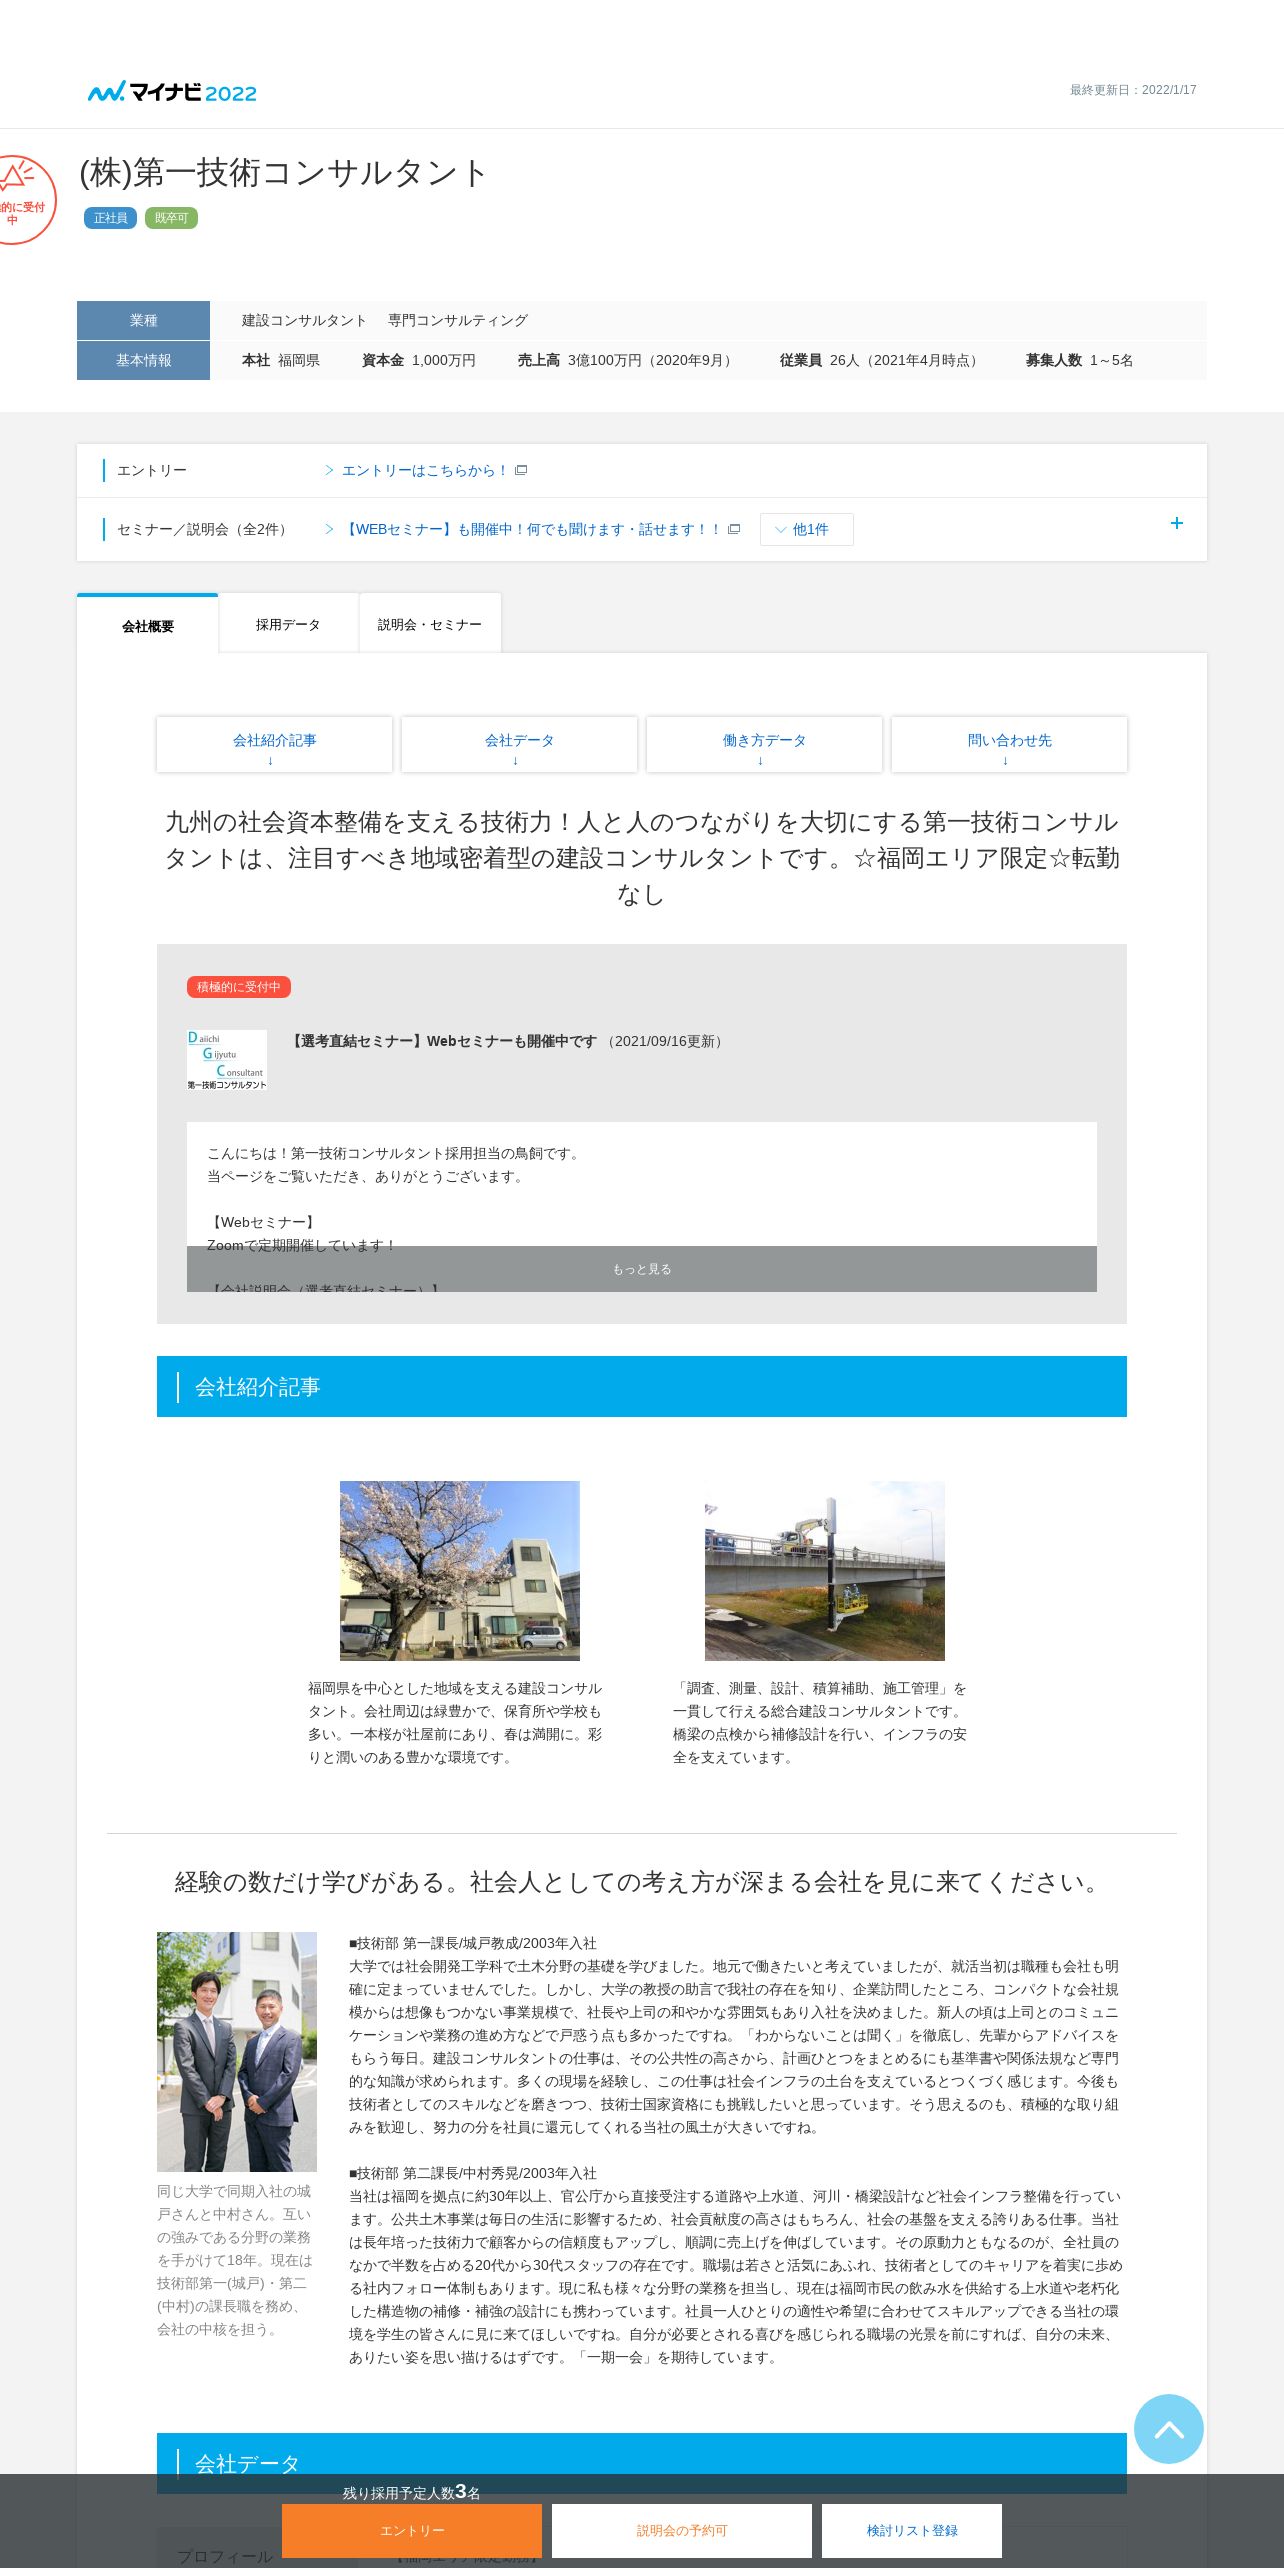
Task: Click the external window icon next to エントリーはこちらから
Action: coord(521,470)
